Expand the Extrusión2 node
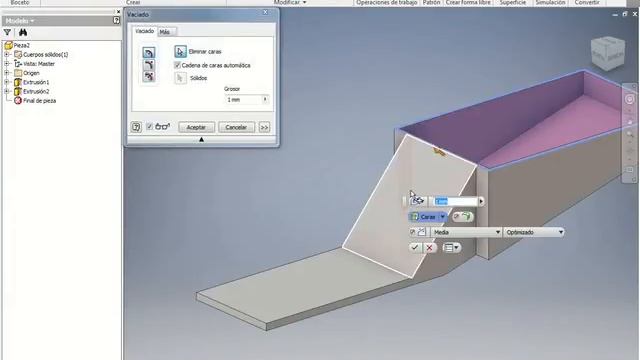Viewport: 640px width, 360px height. coord(7,91)
